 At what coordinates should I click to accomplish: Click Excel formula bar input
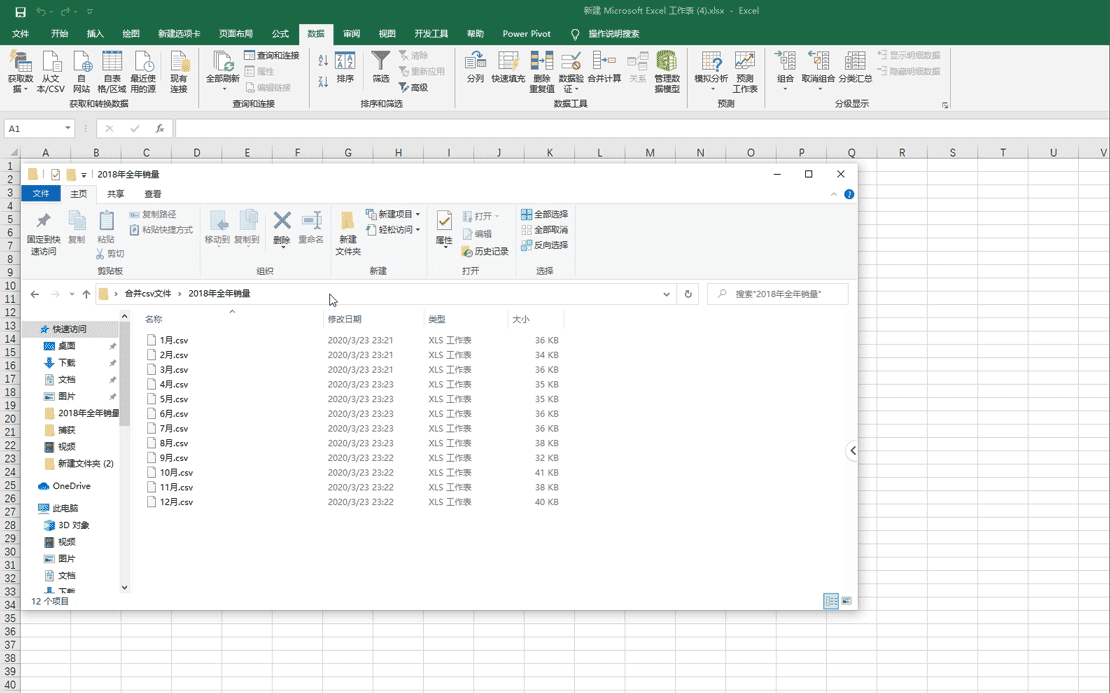[x=642, y=128]
